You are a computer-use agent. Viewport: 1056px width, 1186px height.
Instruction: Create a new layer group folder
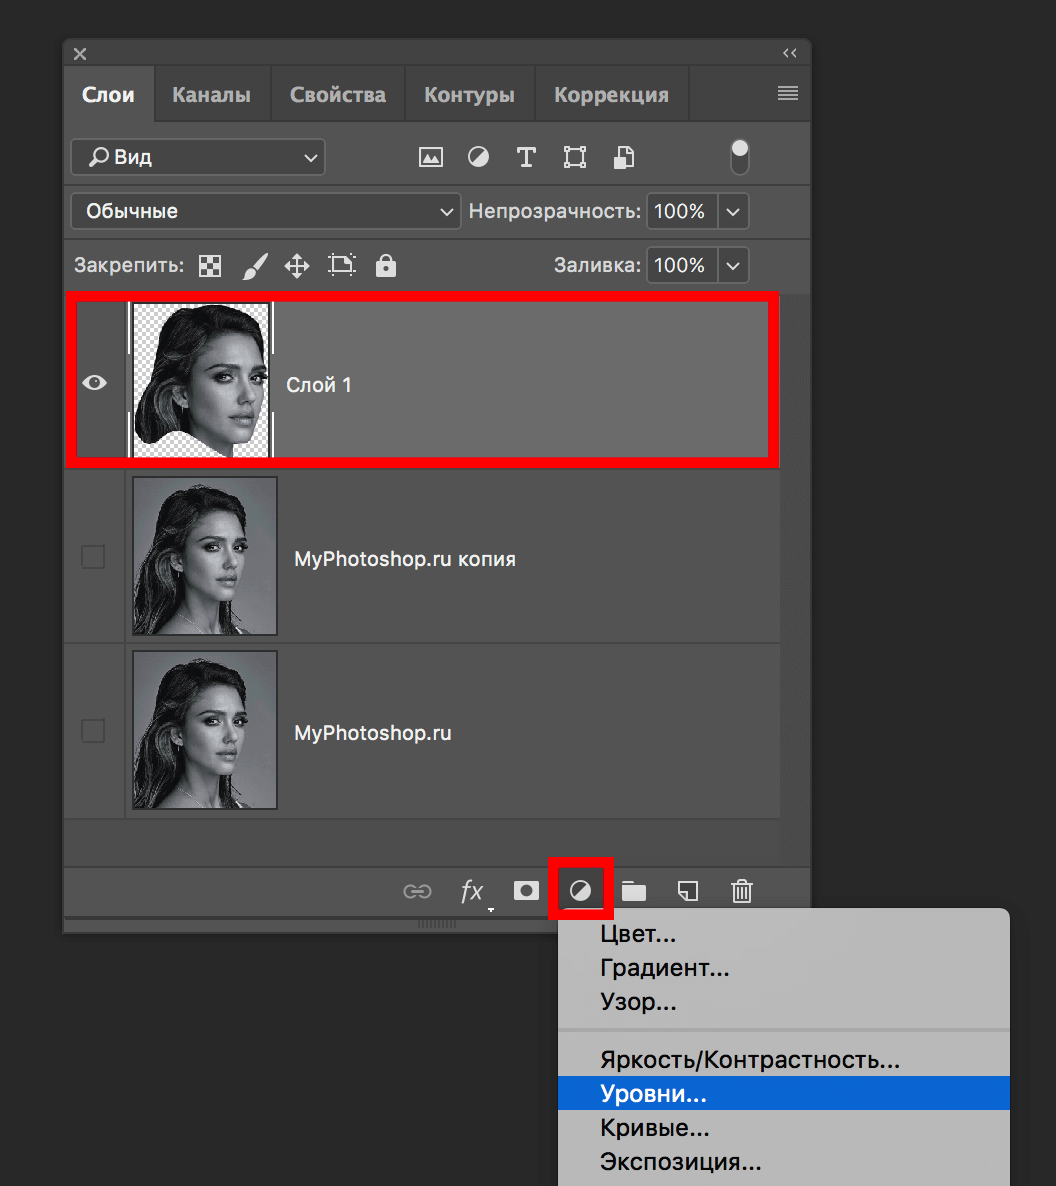[x=634, y=890]
